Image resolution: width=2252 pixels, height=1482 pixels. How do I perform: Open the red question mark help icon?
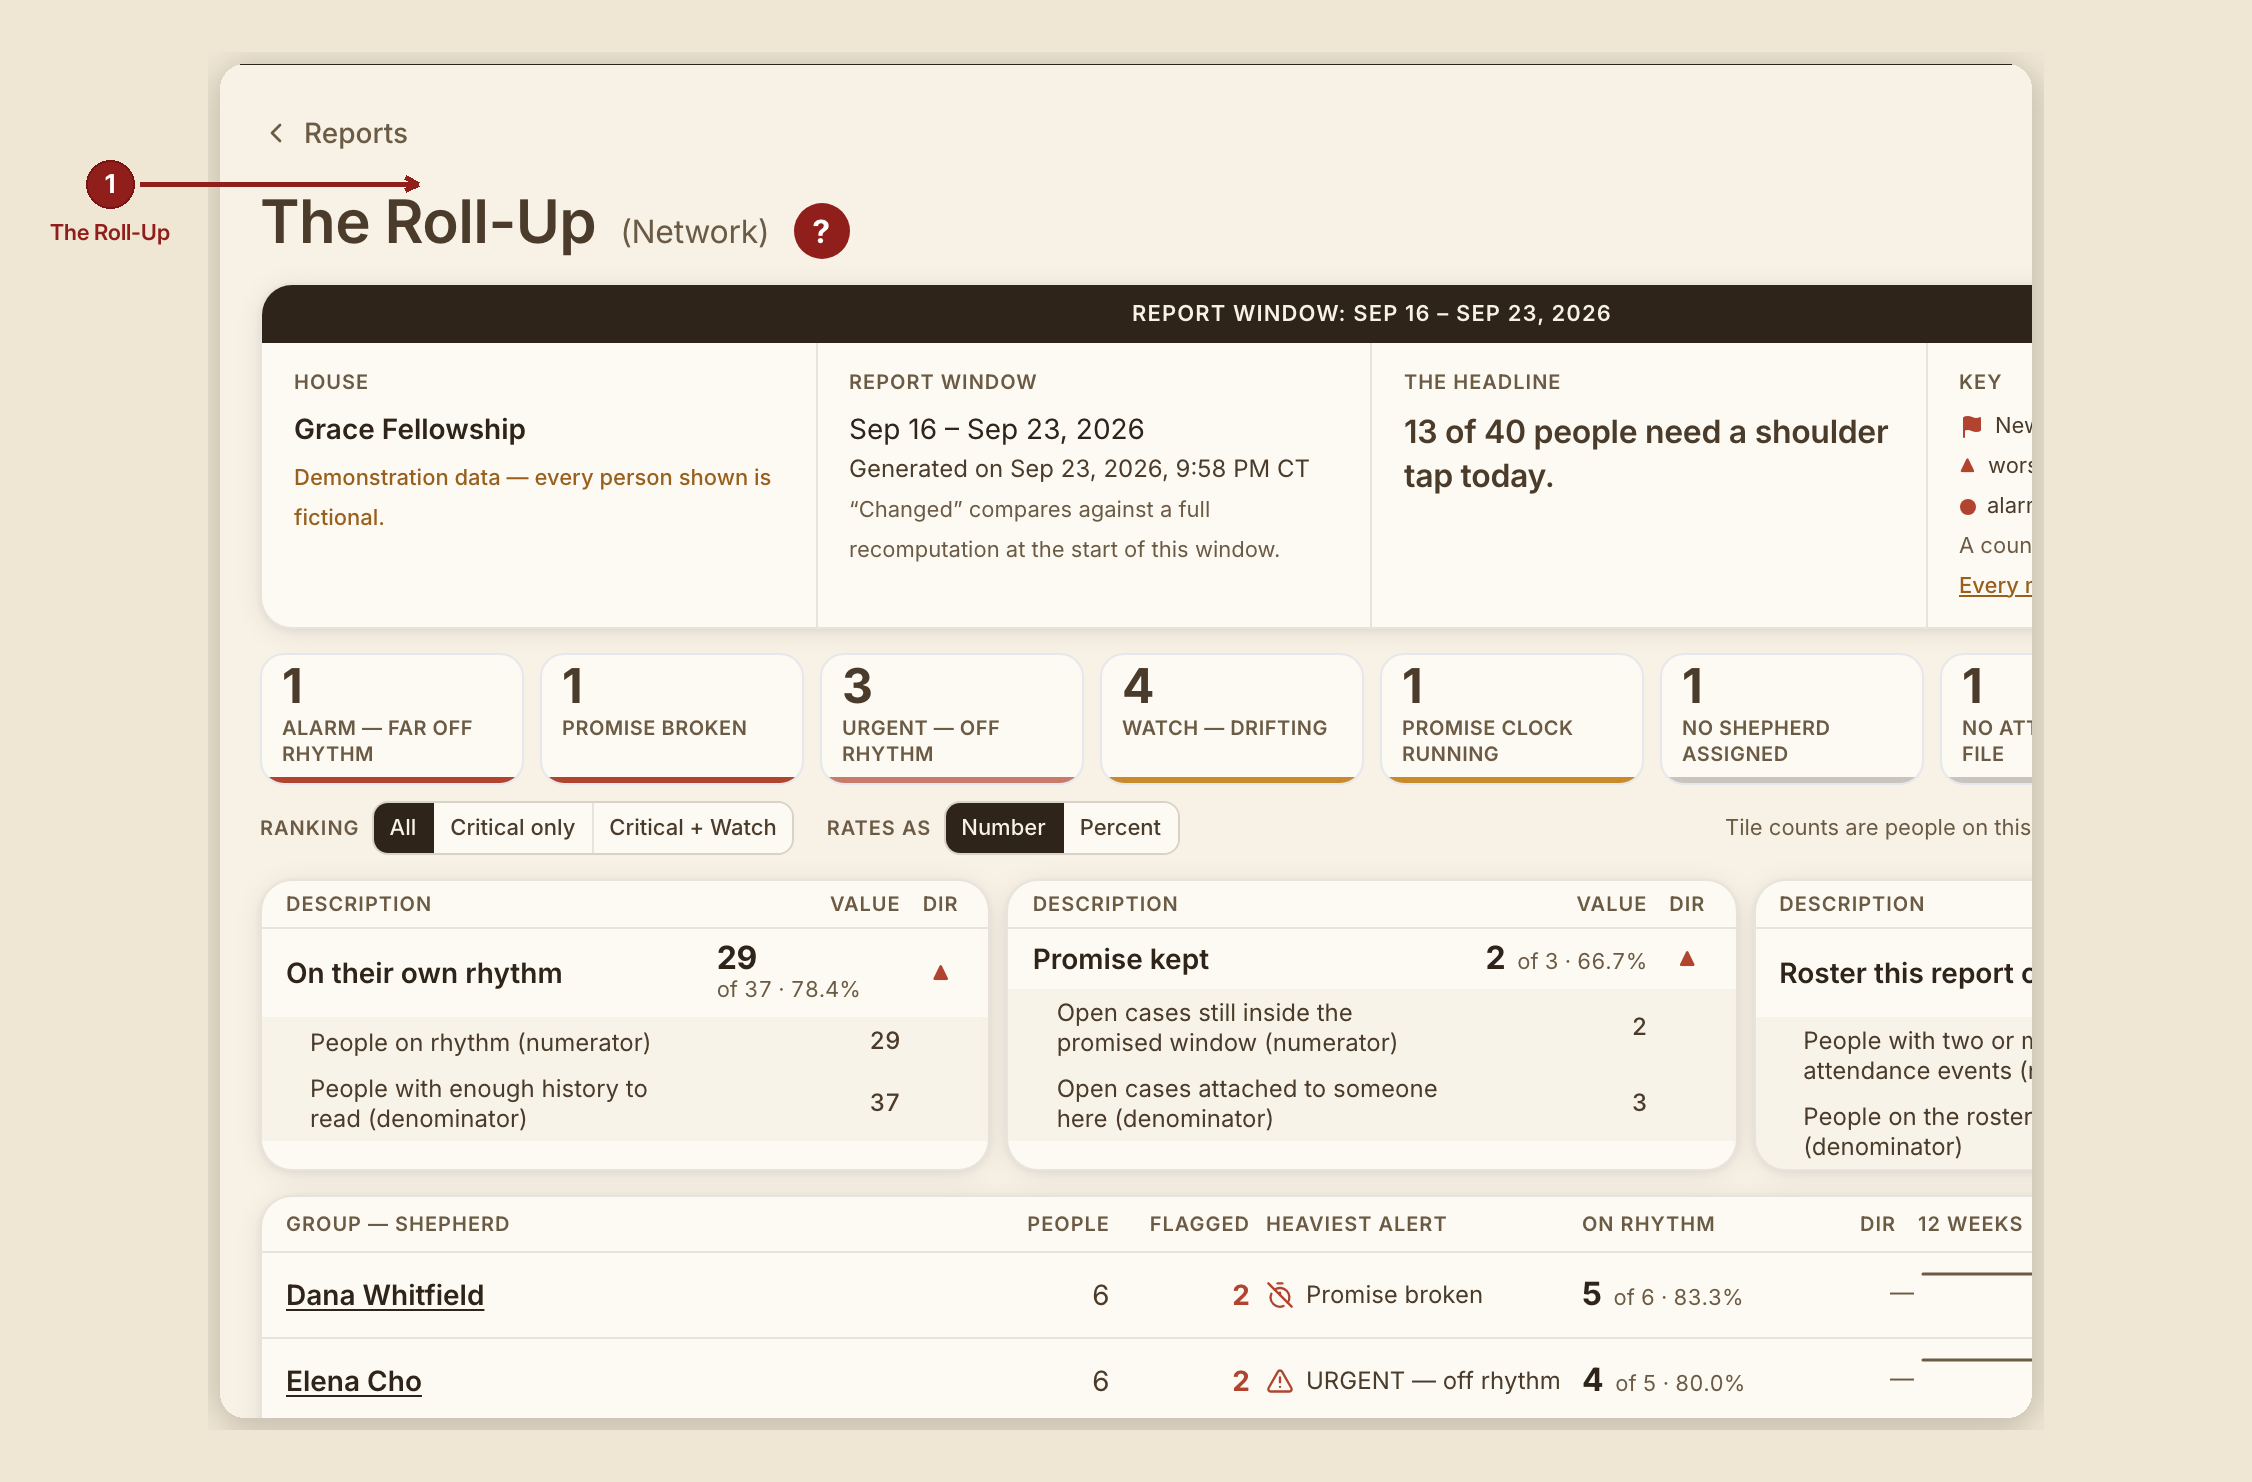point(821,231)
